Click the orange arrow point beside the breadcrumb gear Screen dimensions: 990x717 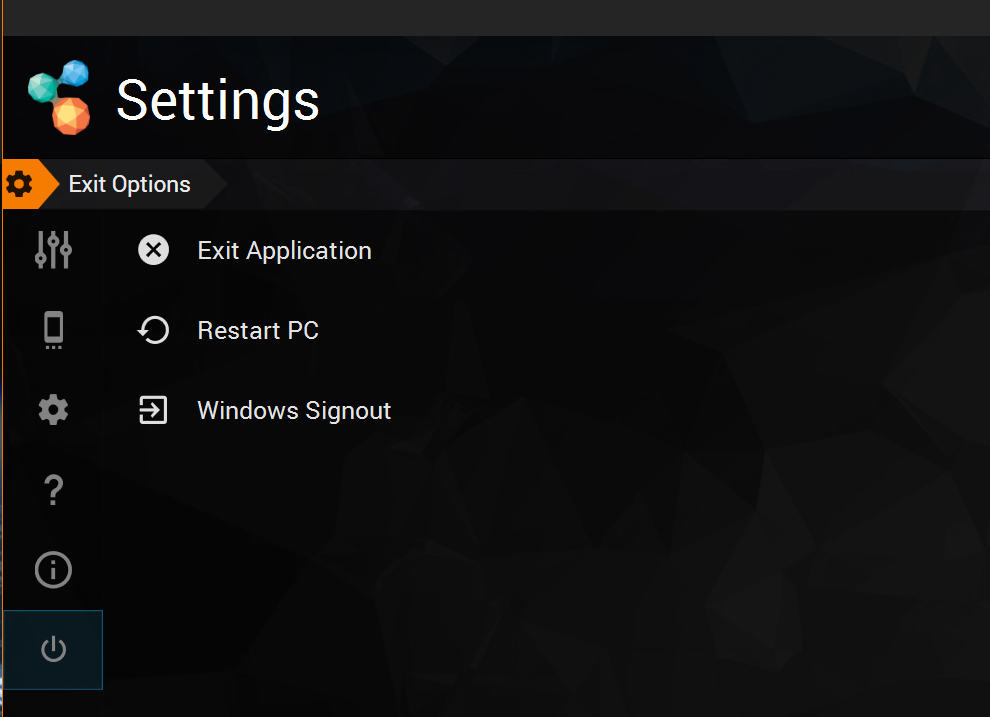(x=49, y=184)
